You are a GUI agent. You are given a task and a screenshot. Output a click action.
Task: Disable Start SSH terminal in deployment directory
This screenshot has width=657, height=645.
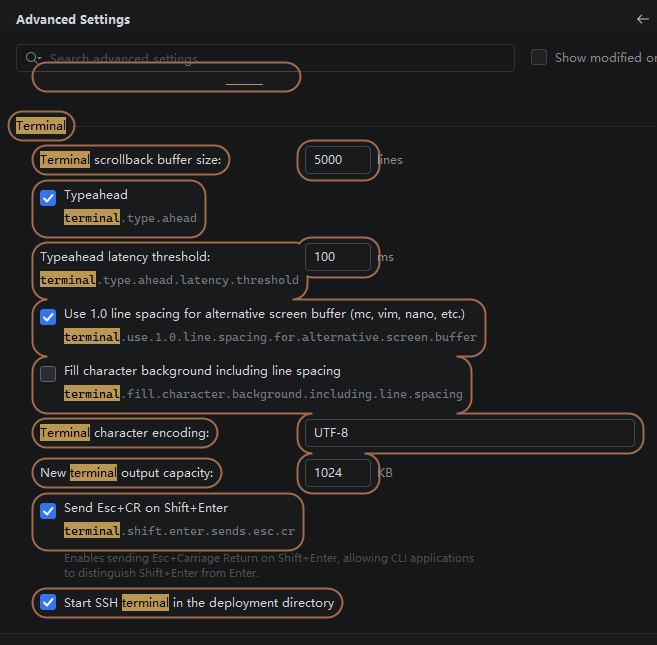pyautogui.click(x=48, y=602)
